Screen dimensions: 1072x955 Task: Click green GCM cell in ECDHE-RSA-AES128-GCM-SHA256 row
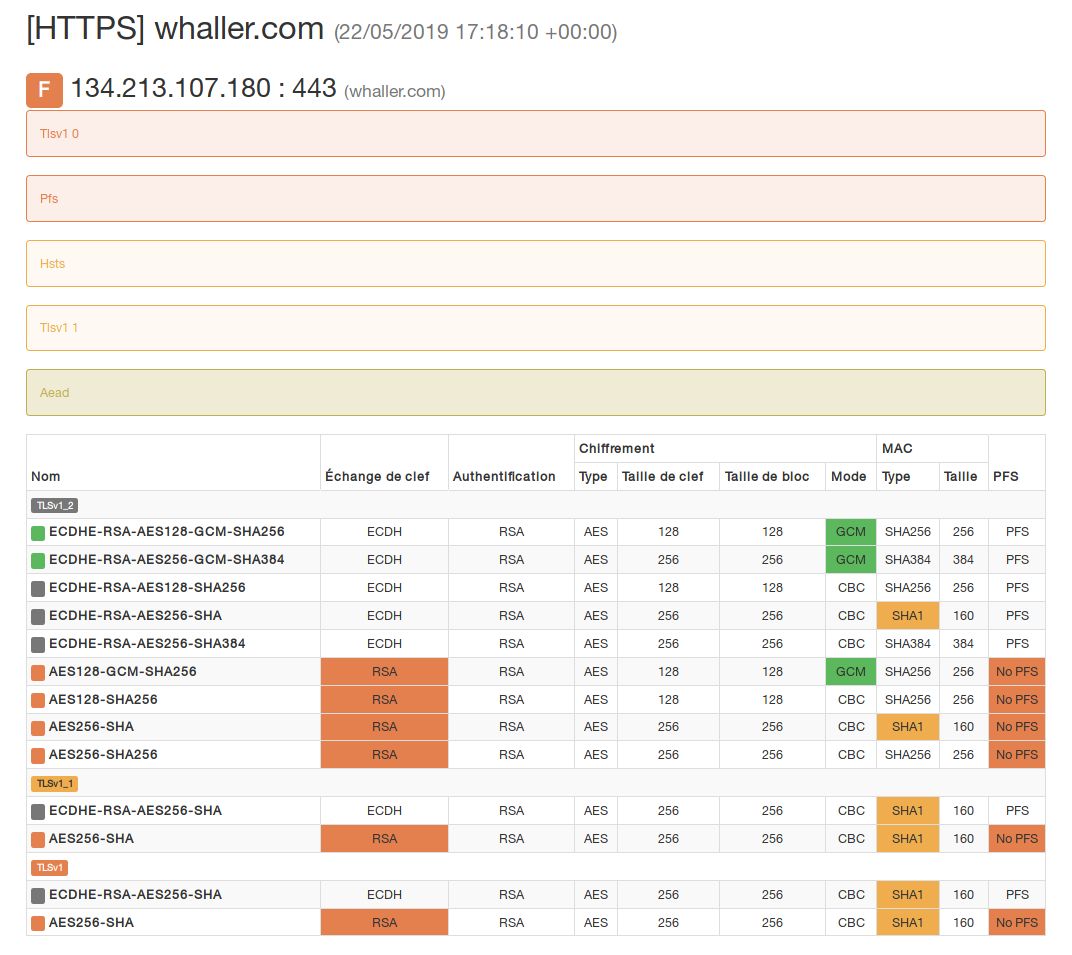850,532
